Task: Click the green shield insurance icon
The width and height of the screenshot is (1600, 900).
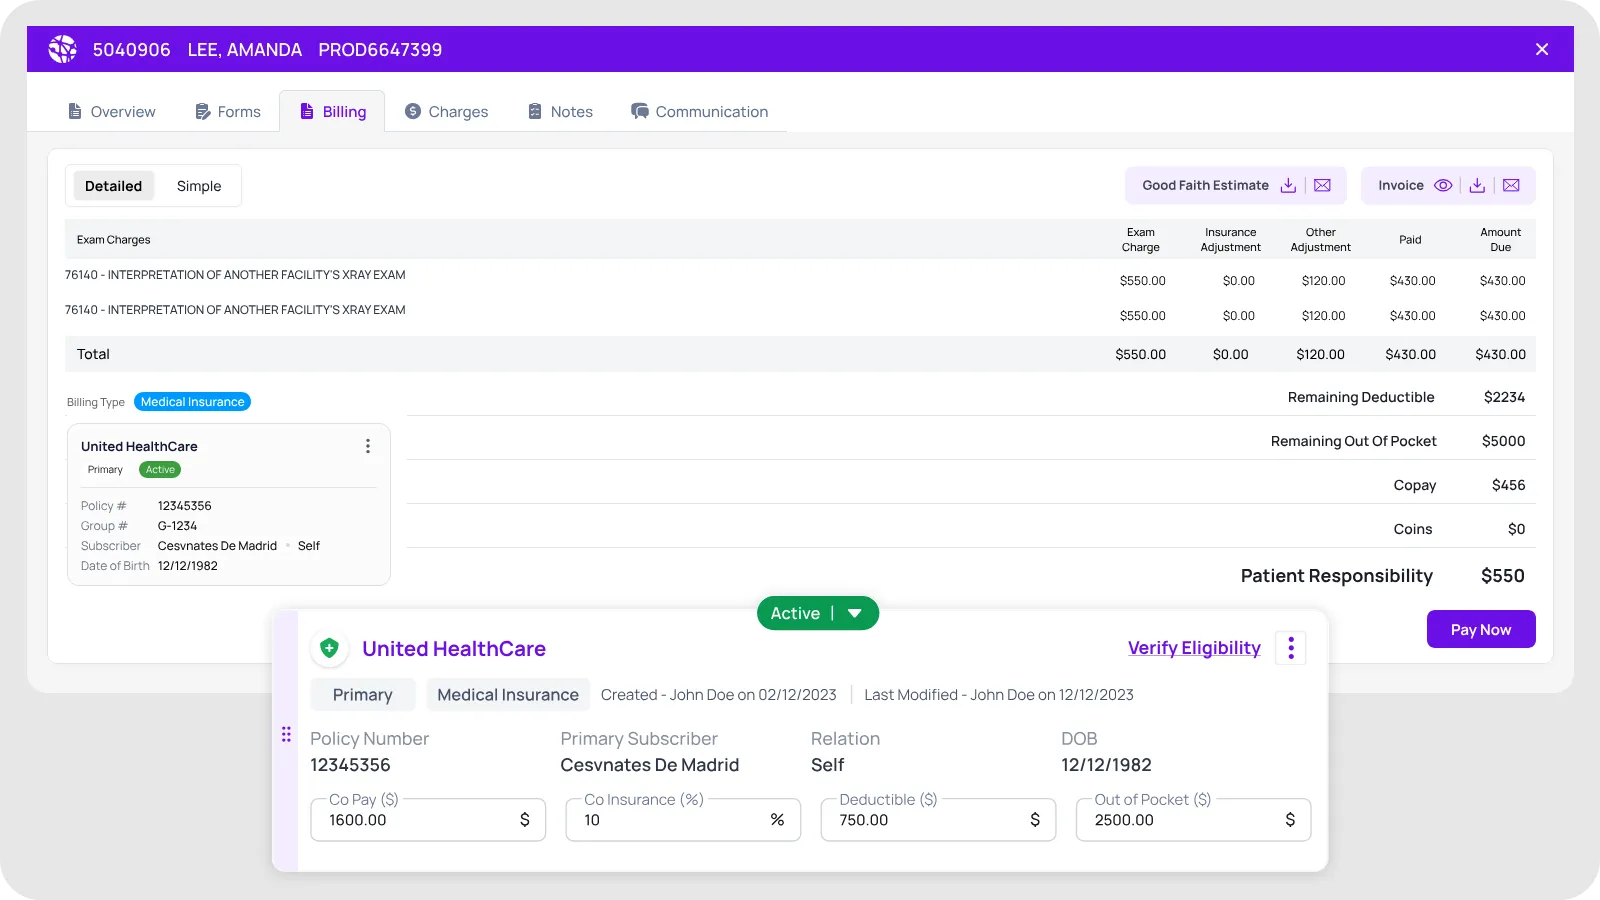Action: click(x=329, y=648)
